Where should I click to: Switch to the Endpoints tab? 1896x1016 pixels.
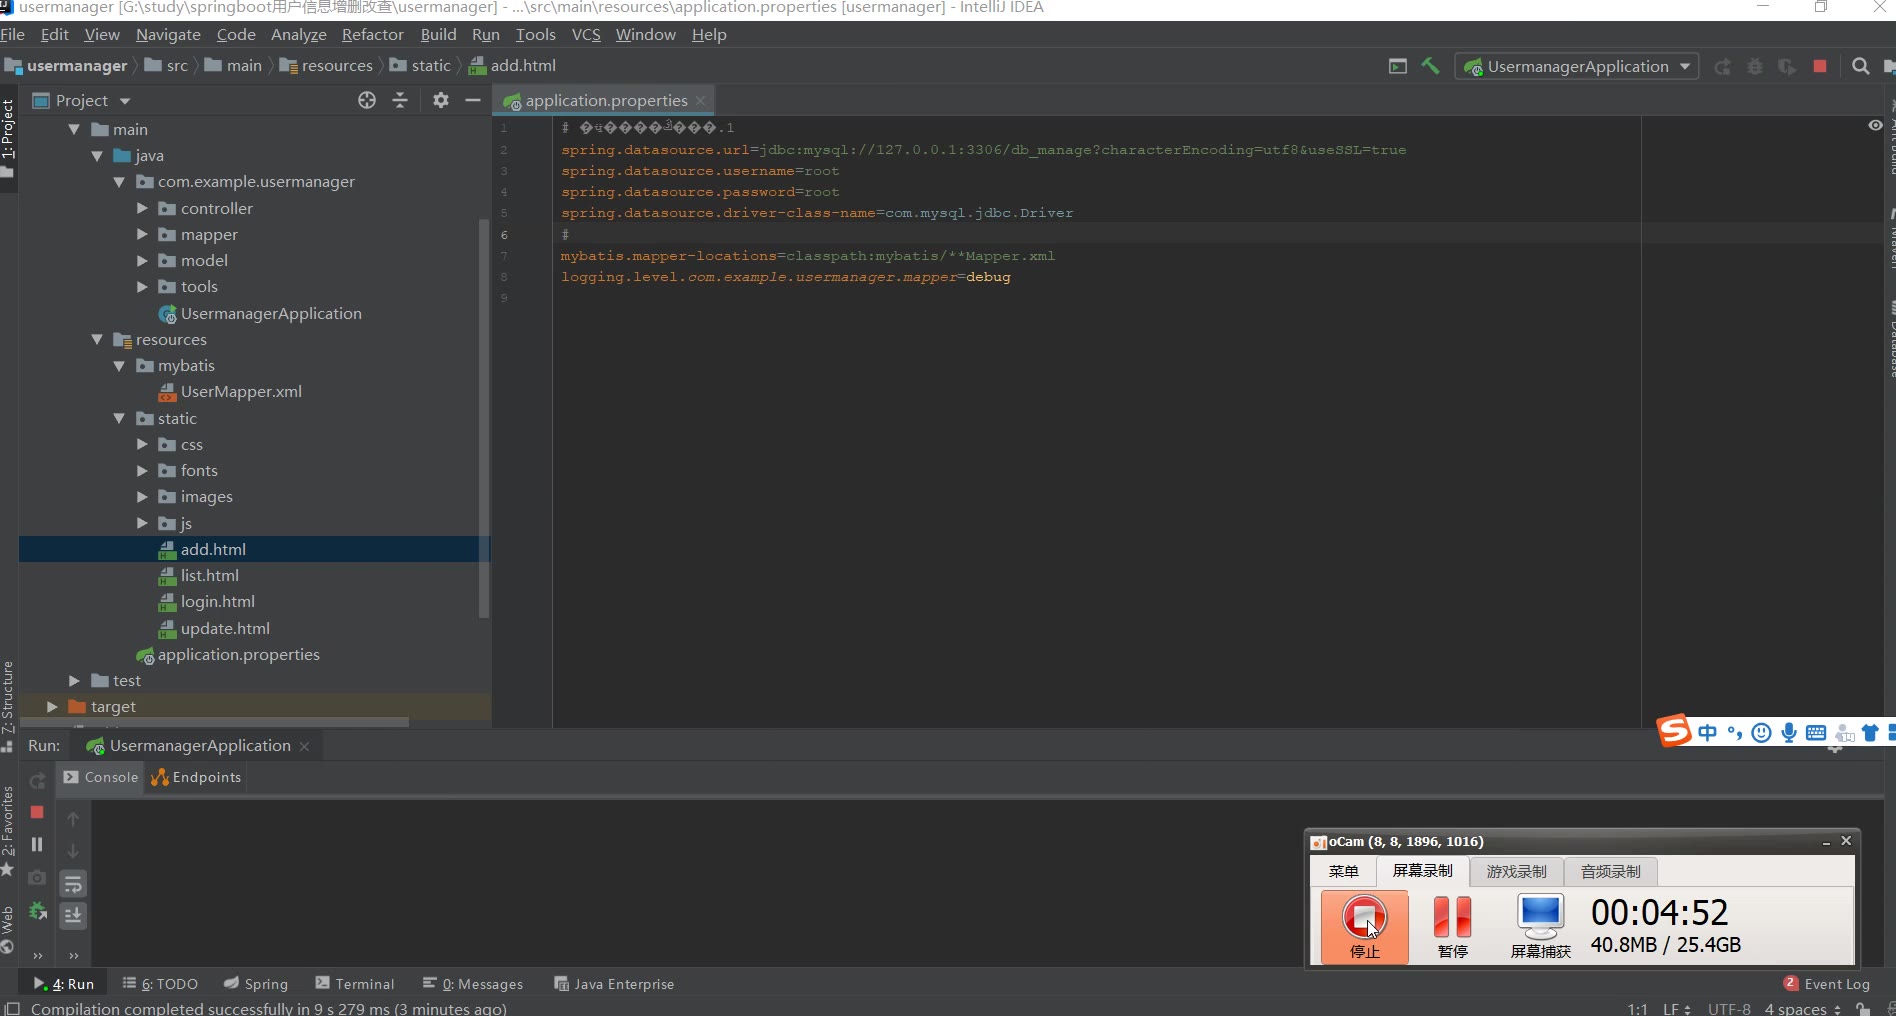click(x=196, y=777)
